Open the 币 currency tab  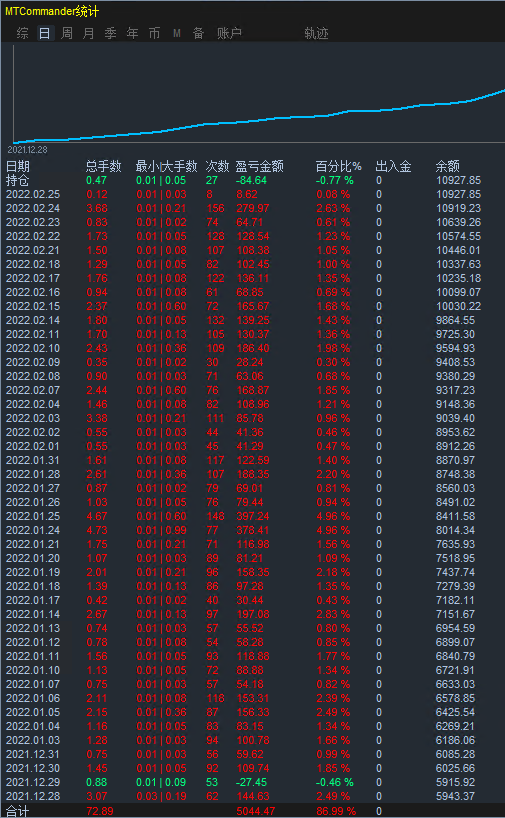coord(154,33)
